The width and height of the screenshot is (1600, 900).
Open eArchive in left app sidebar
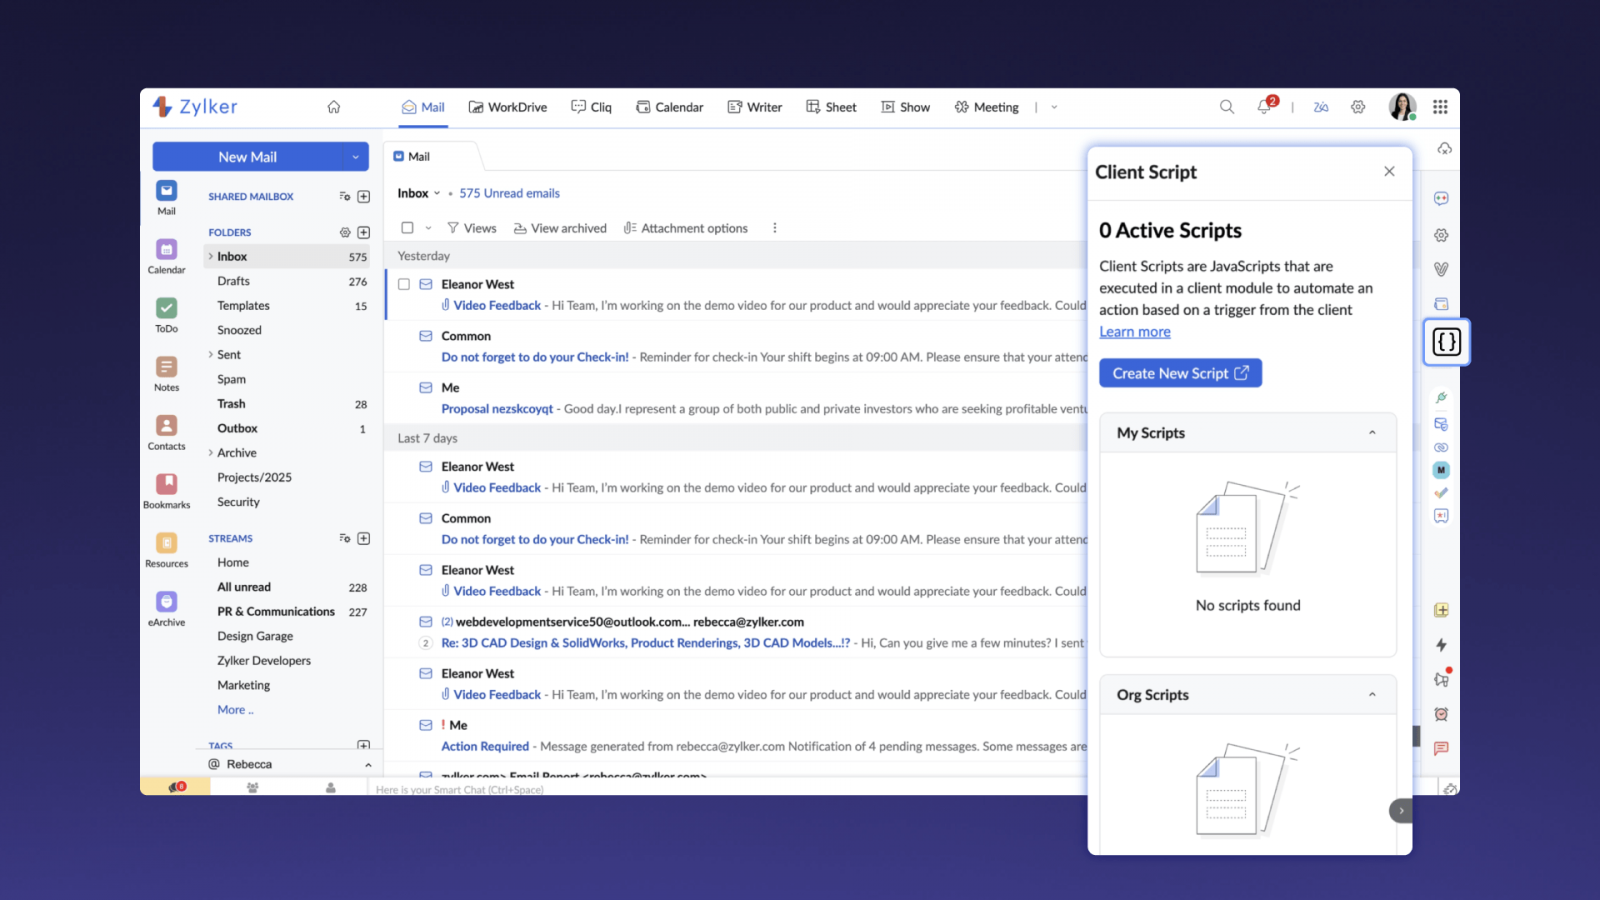point(166,608)
